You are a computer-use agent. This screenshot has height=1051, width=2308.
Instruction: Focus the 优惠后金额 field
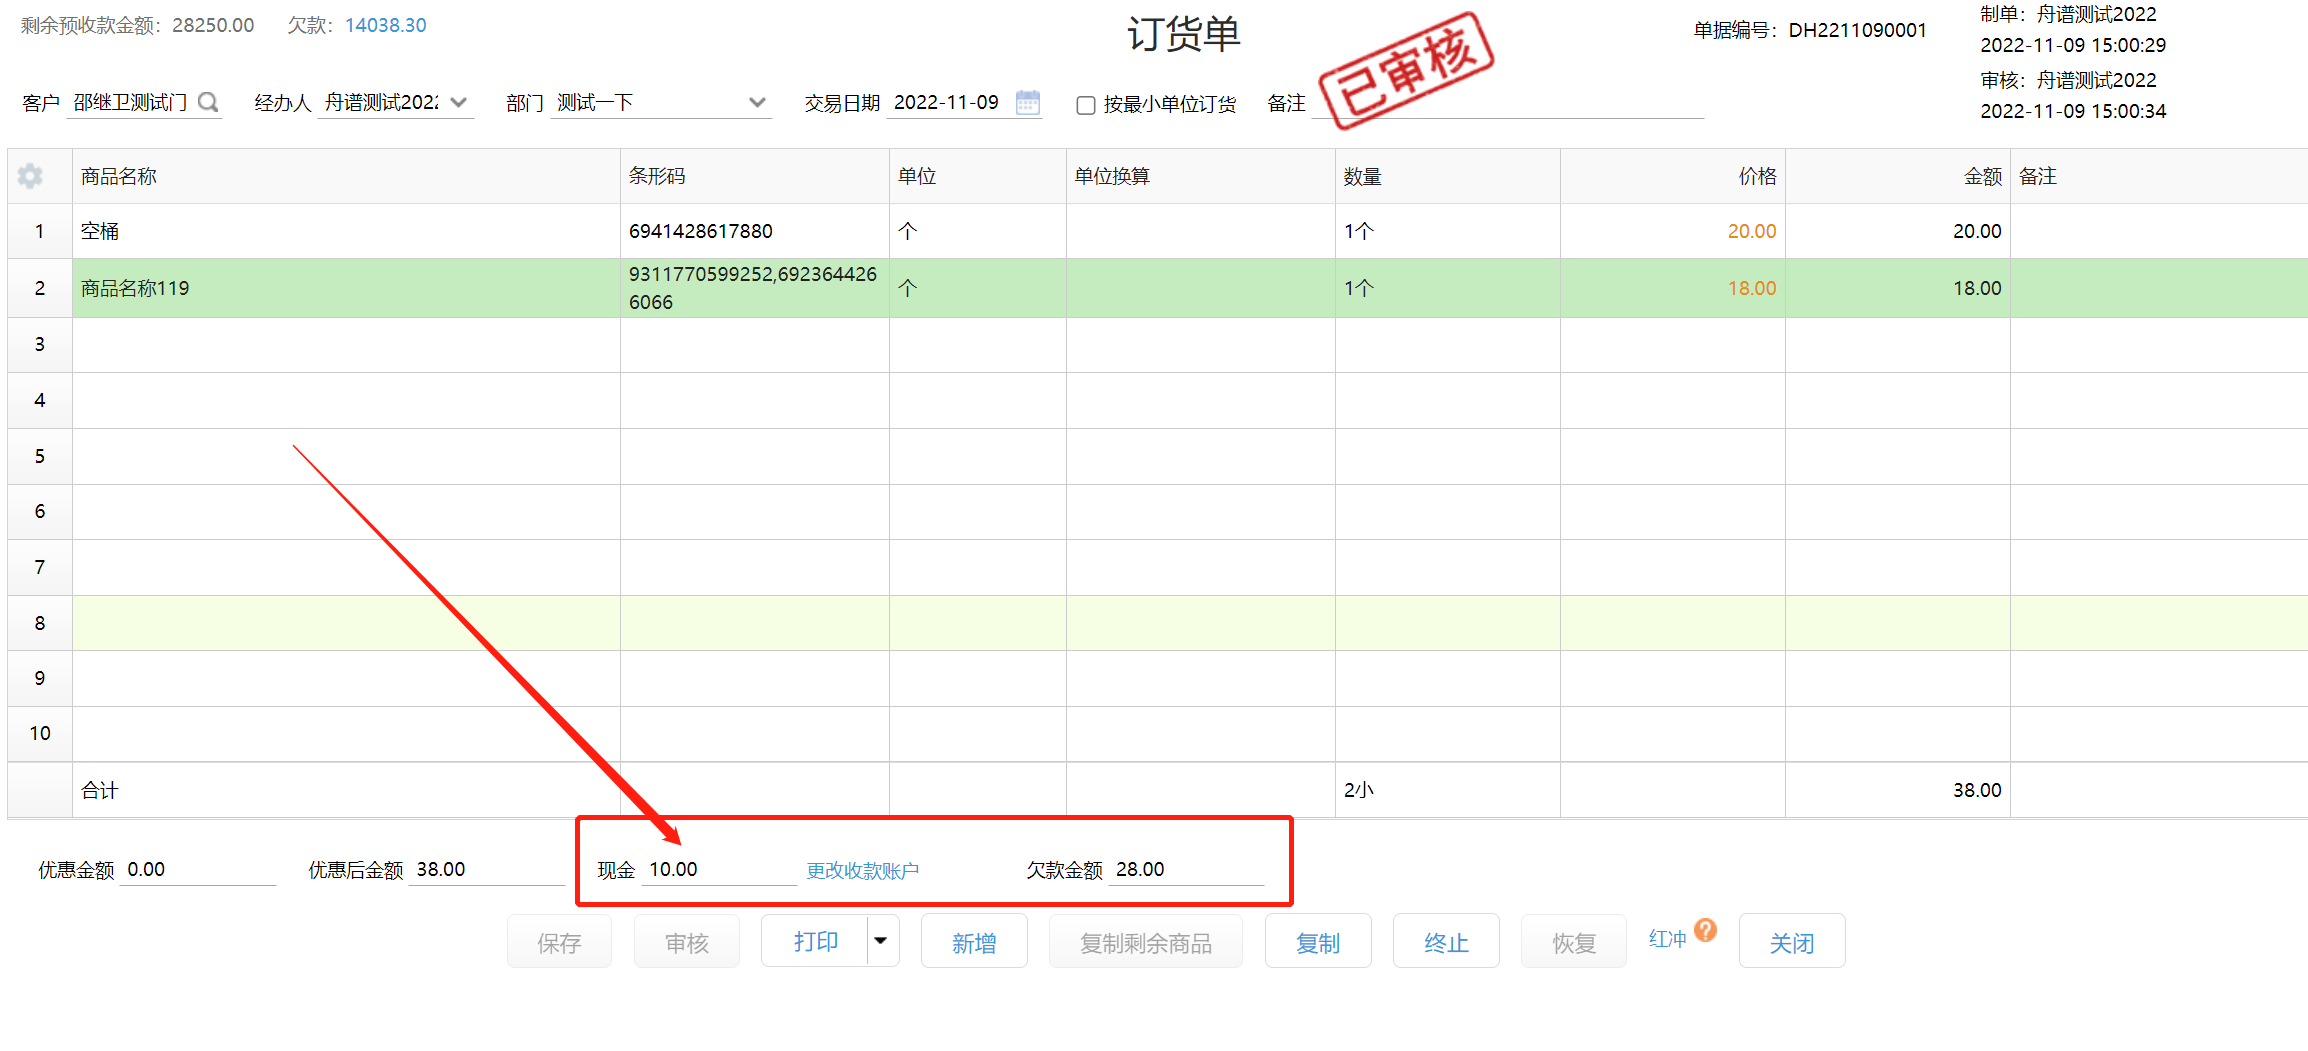(x=487, y=869)
